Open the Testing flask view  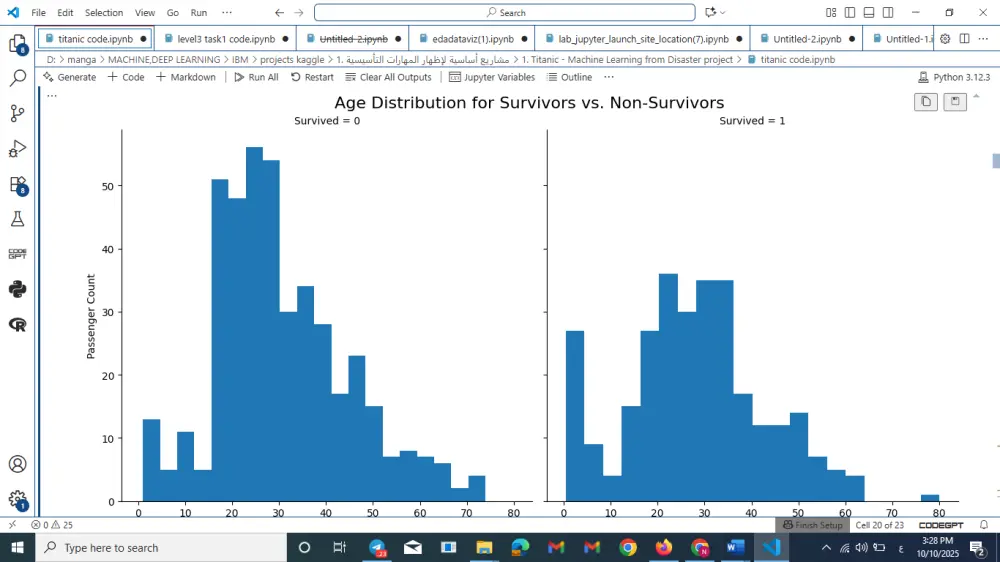tap(17, 219)
